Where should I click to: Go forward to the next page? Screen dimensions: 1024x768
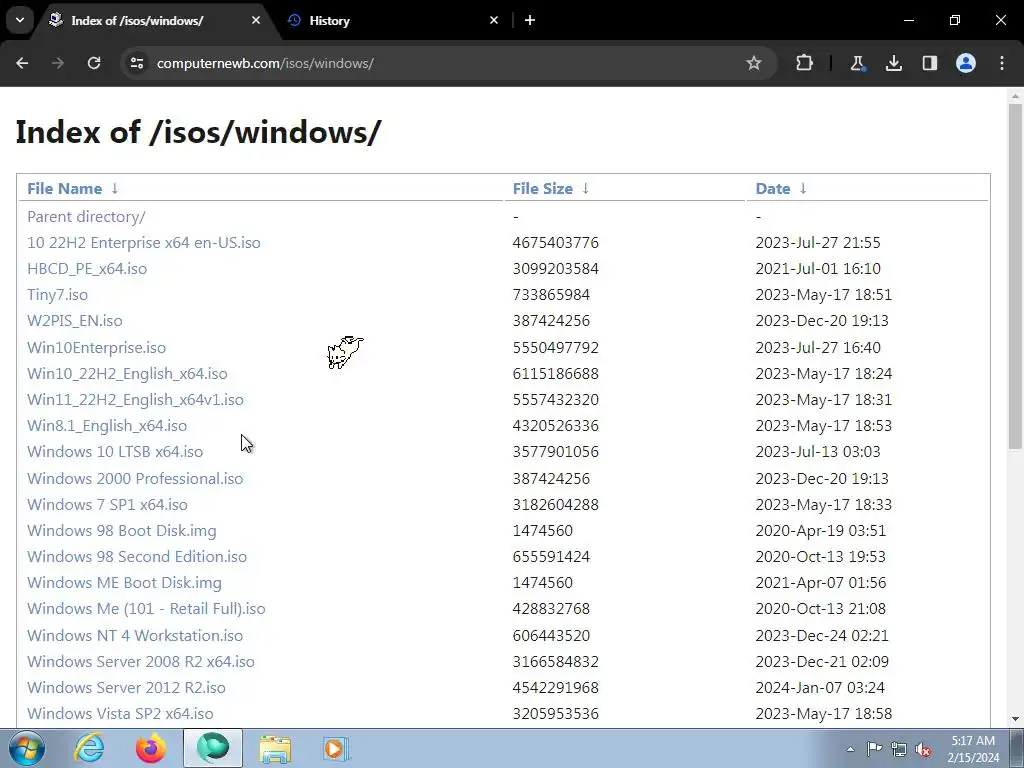[x=58, y=63]
